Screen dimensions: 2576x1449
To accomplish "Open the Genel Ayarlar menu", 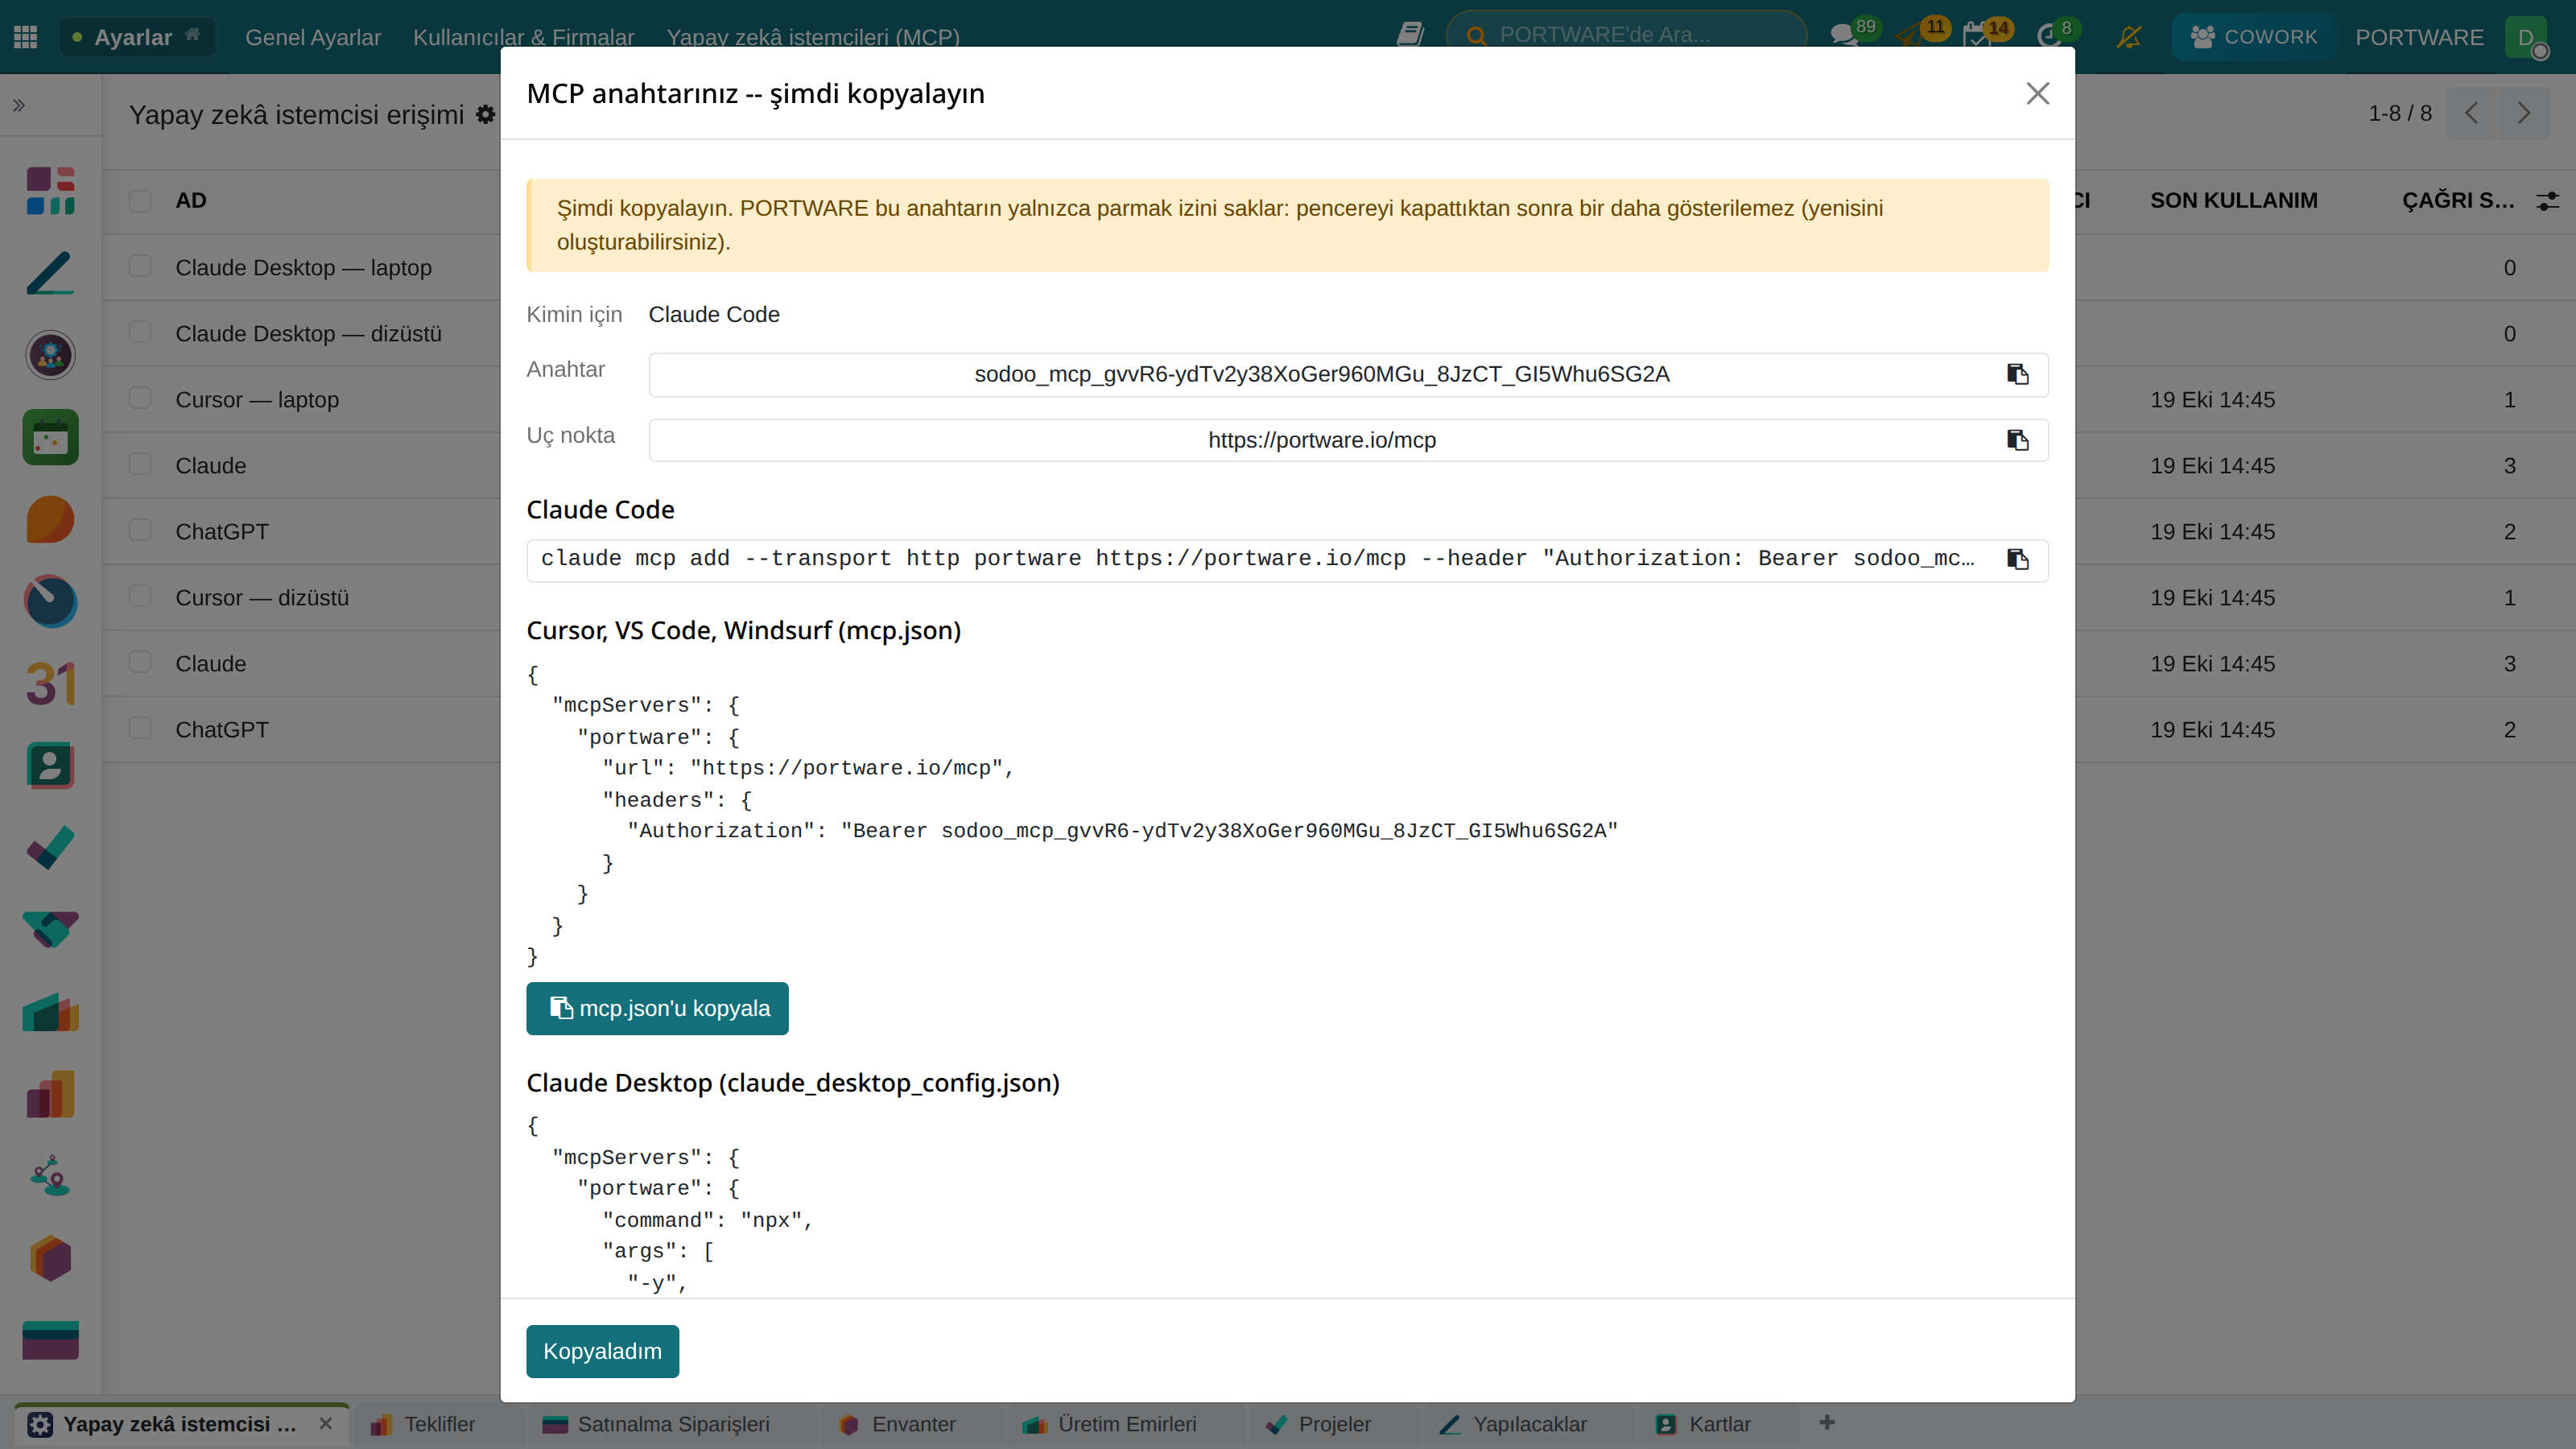I will coord(313,37).
